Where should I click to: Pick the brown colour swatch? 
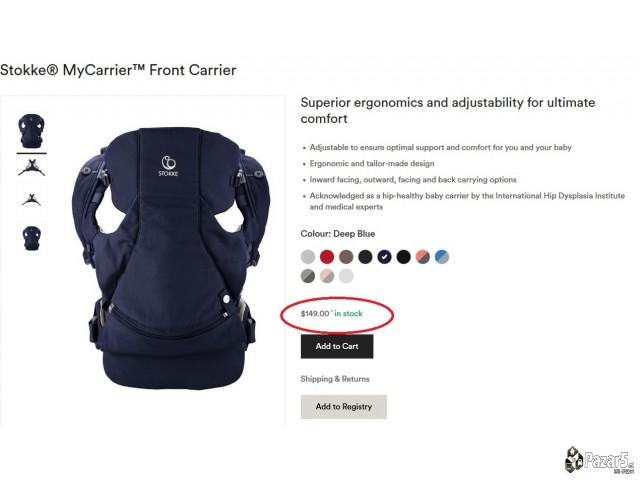tap(346, 257)
